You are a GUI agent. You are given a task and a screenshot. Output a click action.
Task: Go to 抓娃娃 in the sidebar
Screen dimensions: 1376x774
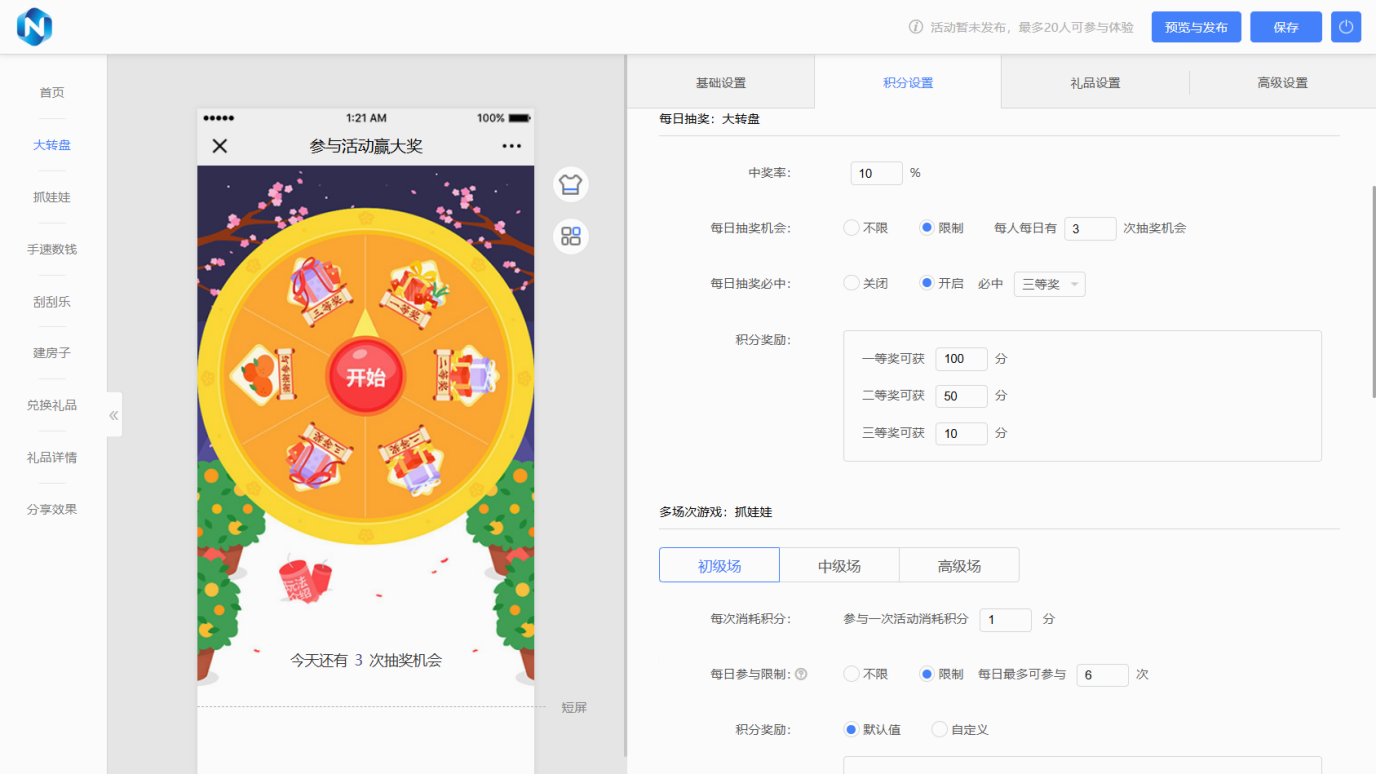52,197
